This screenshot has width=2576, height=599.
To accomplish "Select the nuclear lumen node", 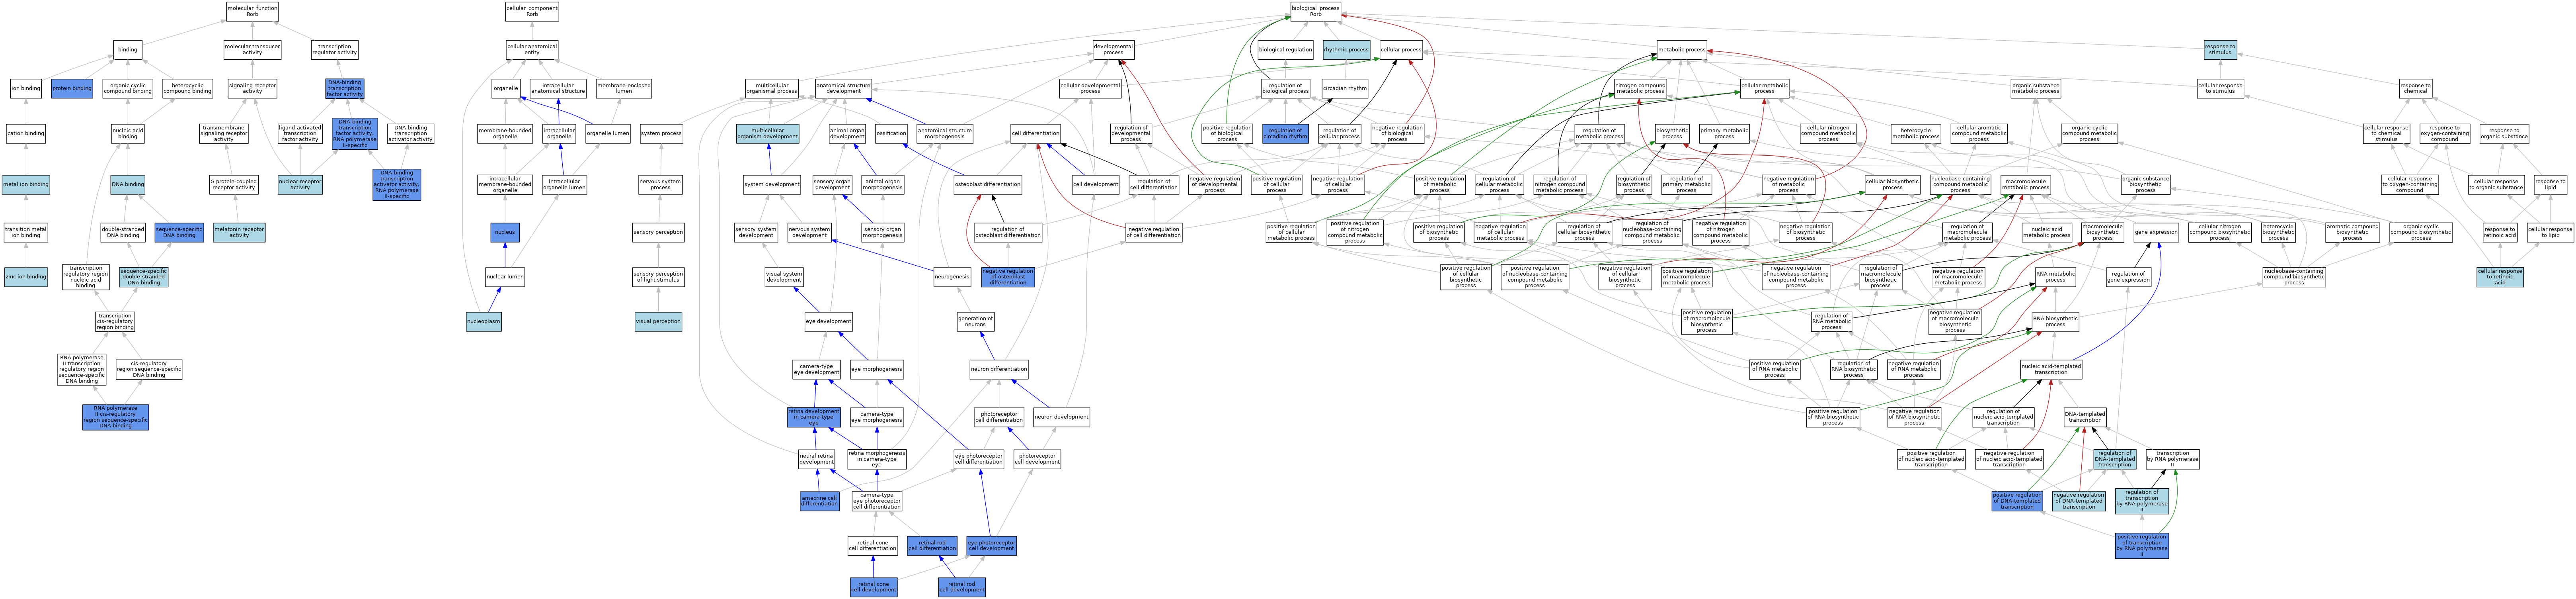I will point(505,277).
